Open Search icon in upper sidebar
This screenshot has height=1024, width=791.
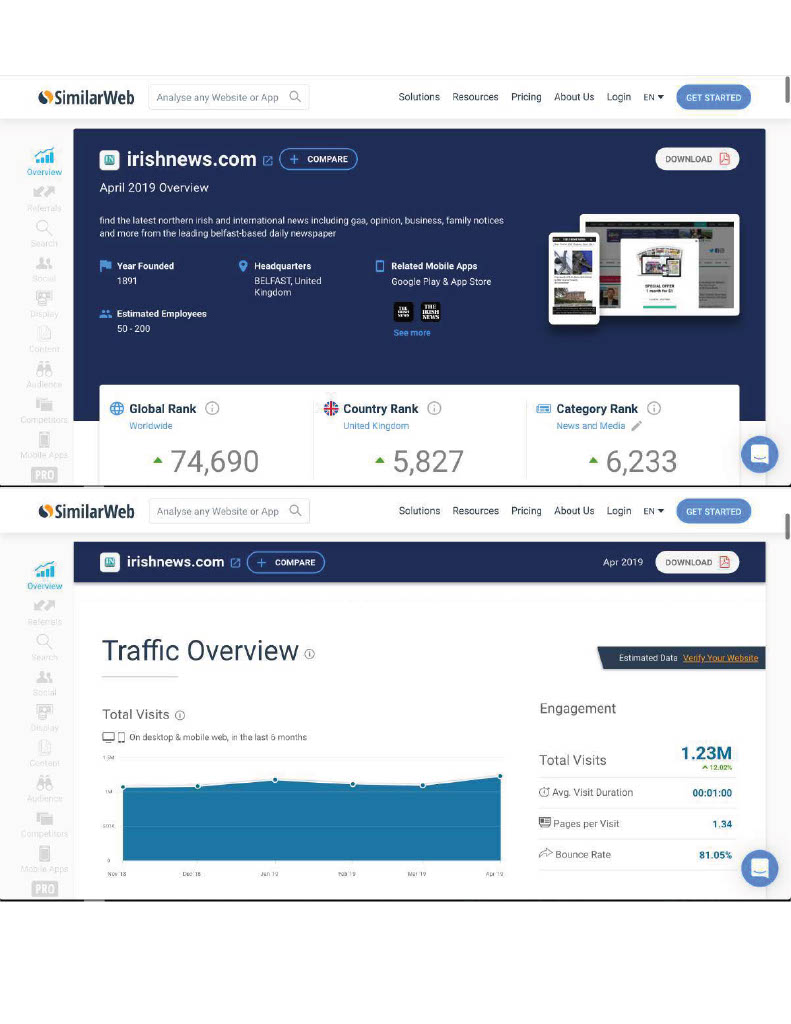point(44,228)
